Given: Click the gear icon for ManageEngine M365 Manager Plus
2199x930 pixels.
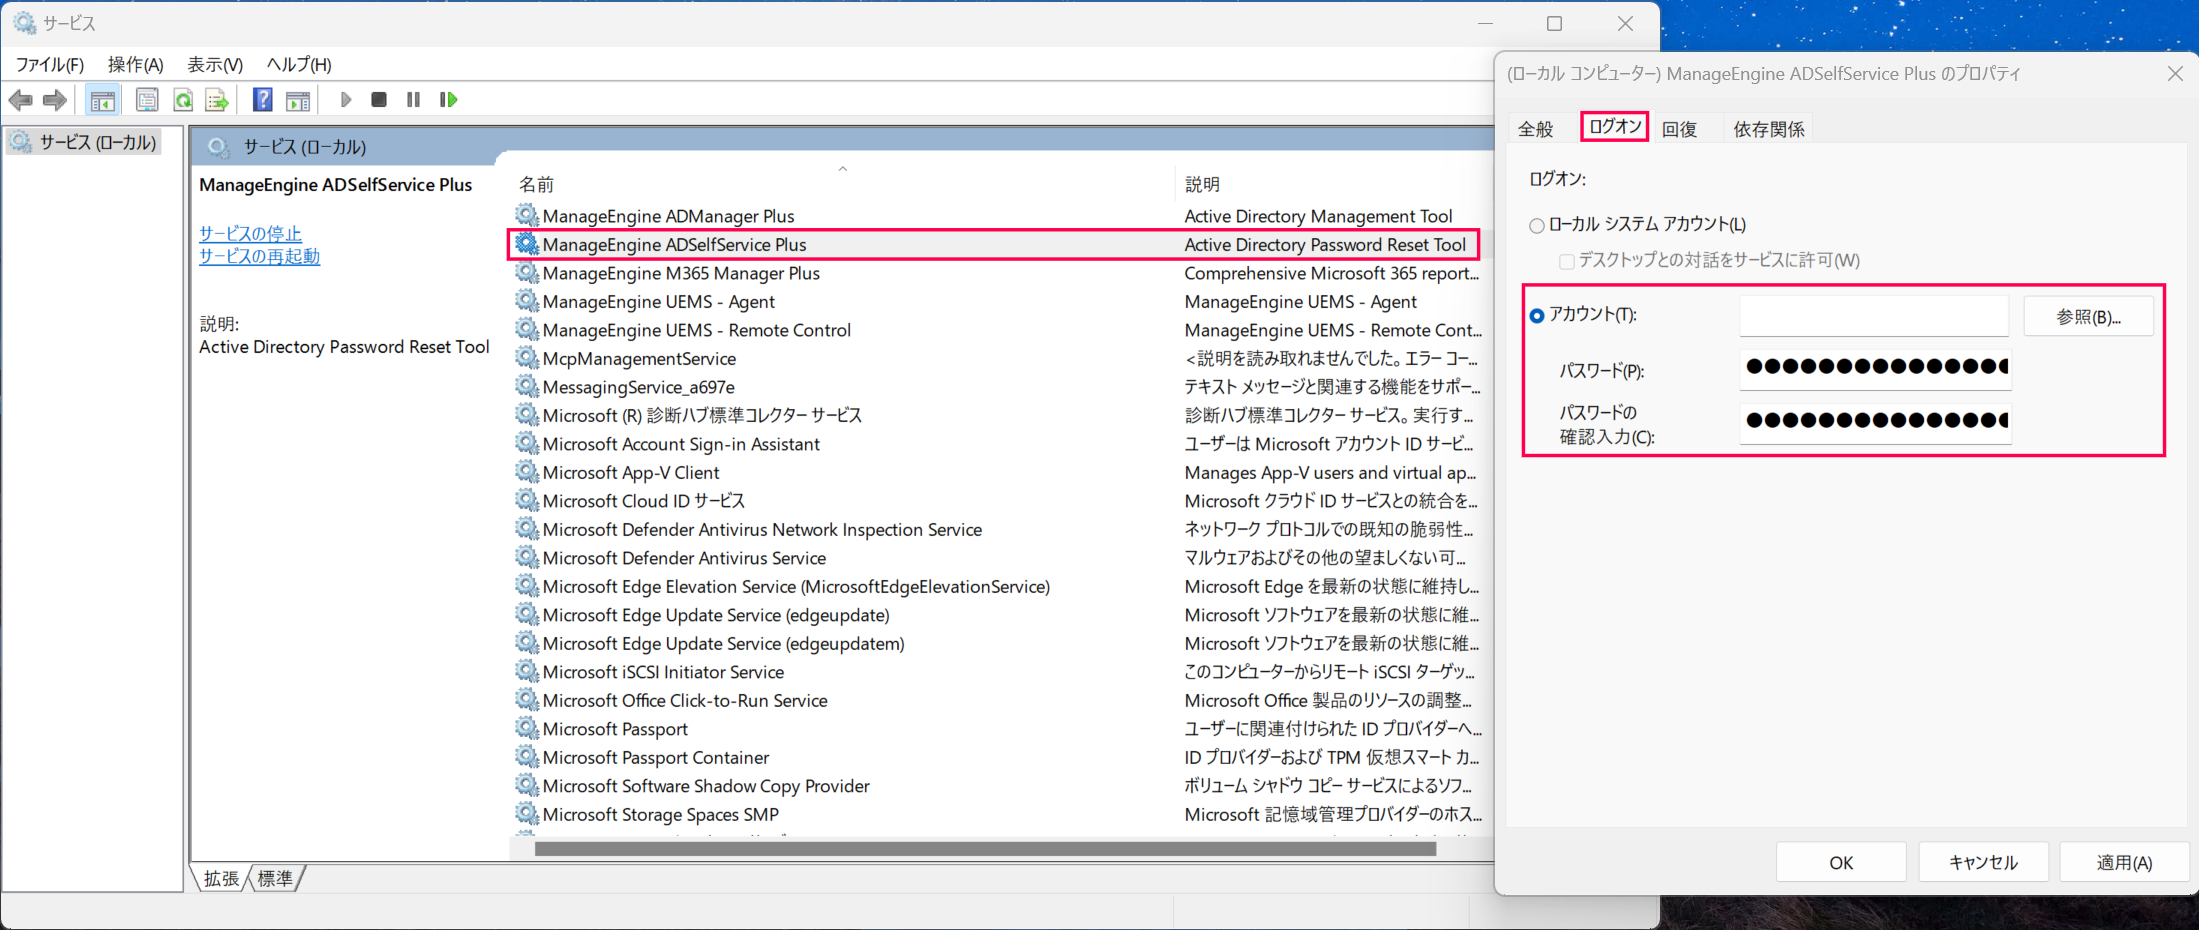Looking at the screenshot, I should [x=527, y=272].
